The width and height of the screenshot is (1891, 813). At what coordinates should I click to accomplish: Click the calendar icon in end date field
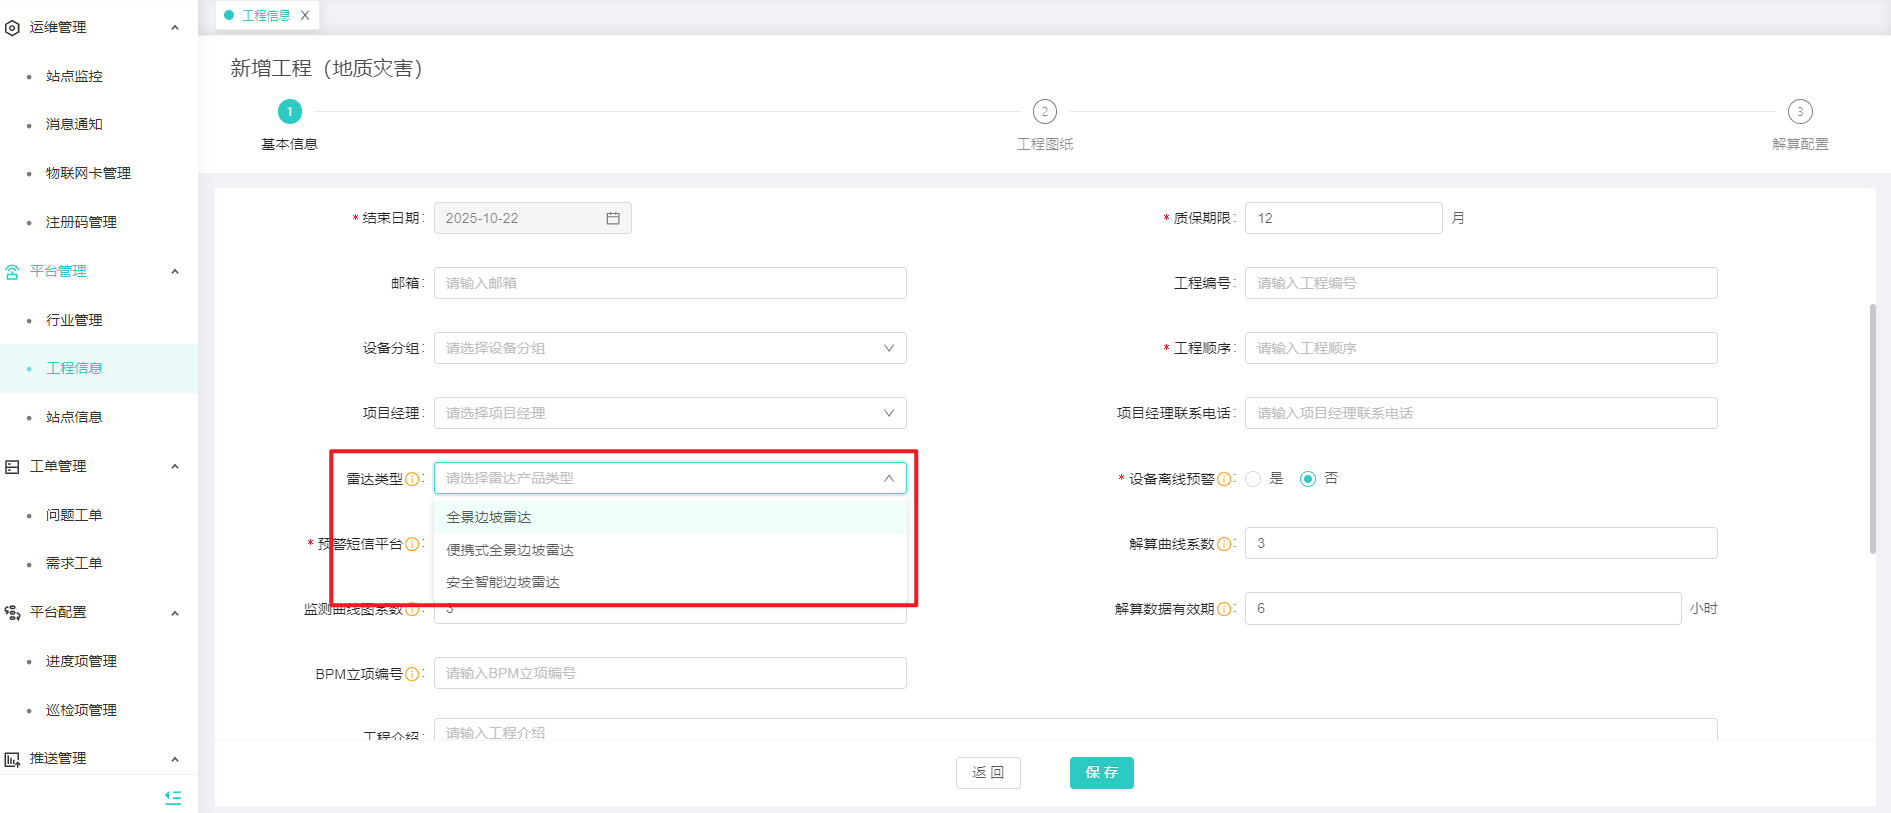pyautogui.click(x=612, y=218)
